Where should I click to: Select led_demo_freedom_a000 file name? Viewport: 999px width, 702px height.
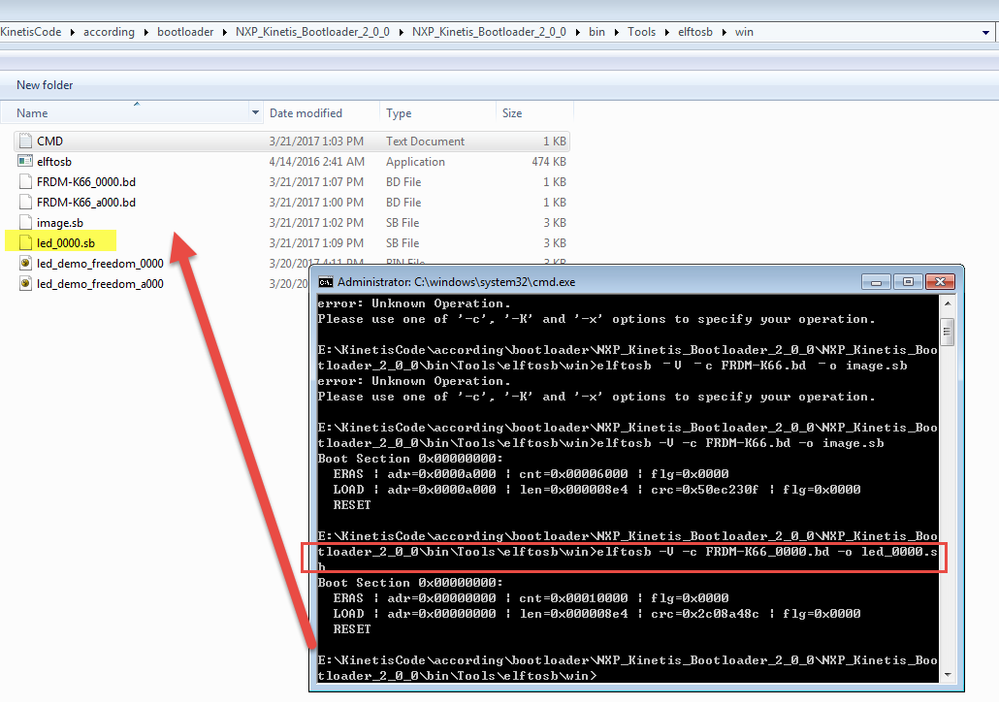click(x=100, y=283)
